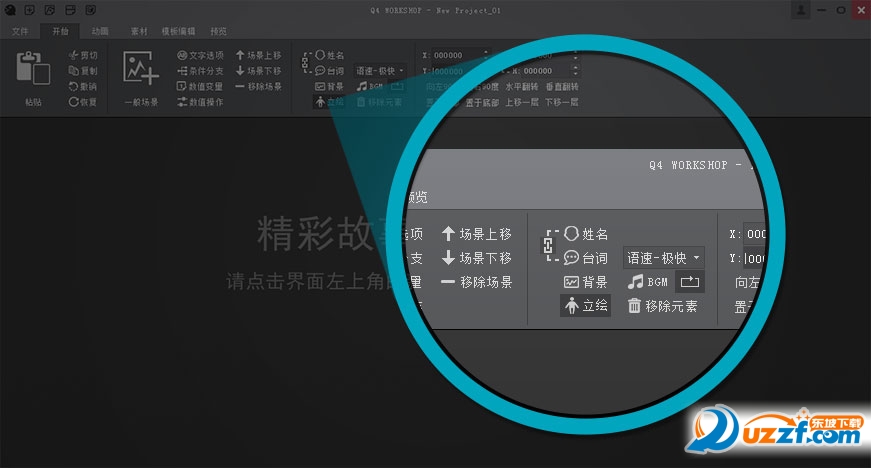Click the X coordinate stepper arrows
Viewport: 871px width, 468px height.
click(x=487, y=55)
